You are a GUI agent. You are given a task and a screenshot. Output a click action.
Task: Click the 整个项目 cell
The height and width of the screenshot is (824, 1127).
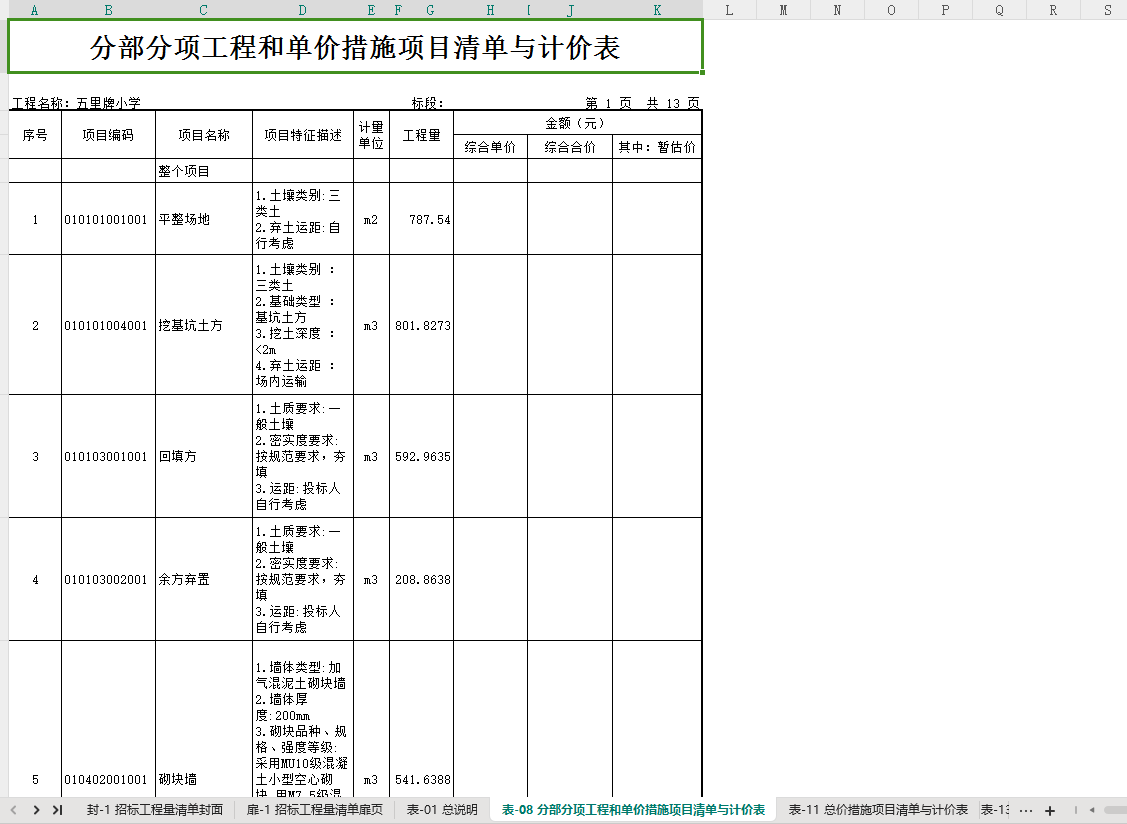pos(203,171)
